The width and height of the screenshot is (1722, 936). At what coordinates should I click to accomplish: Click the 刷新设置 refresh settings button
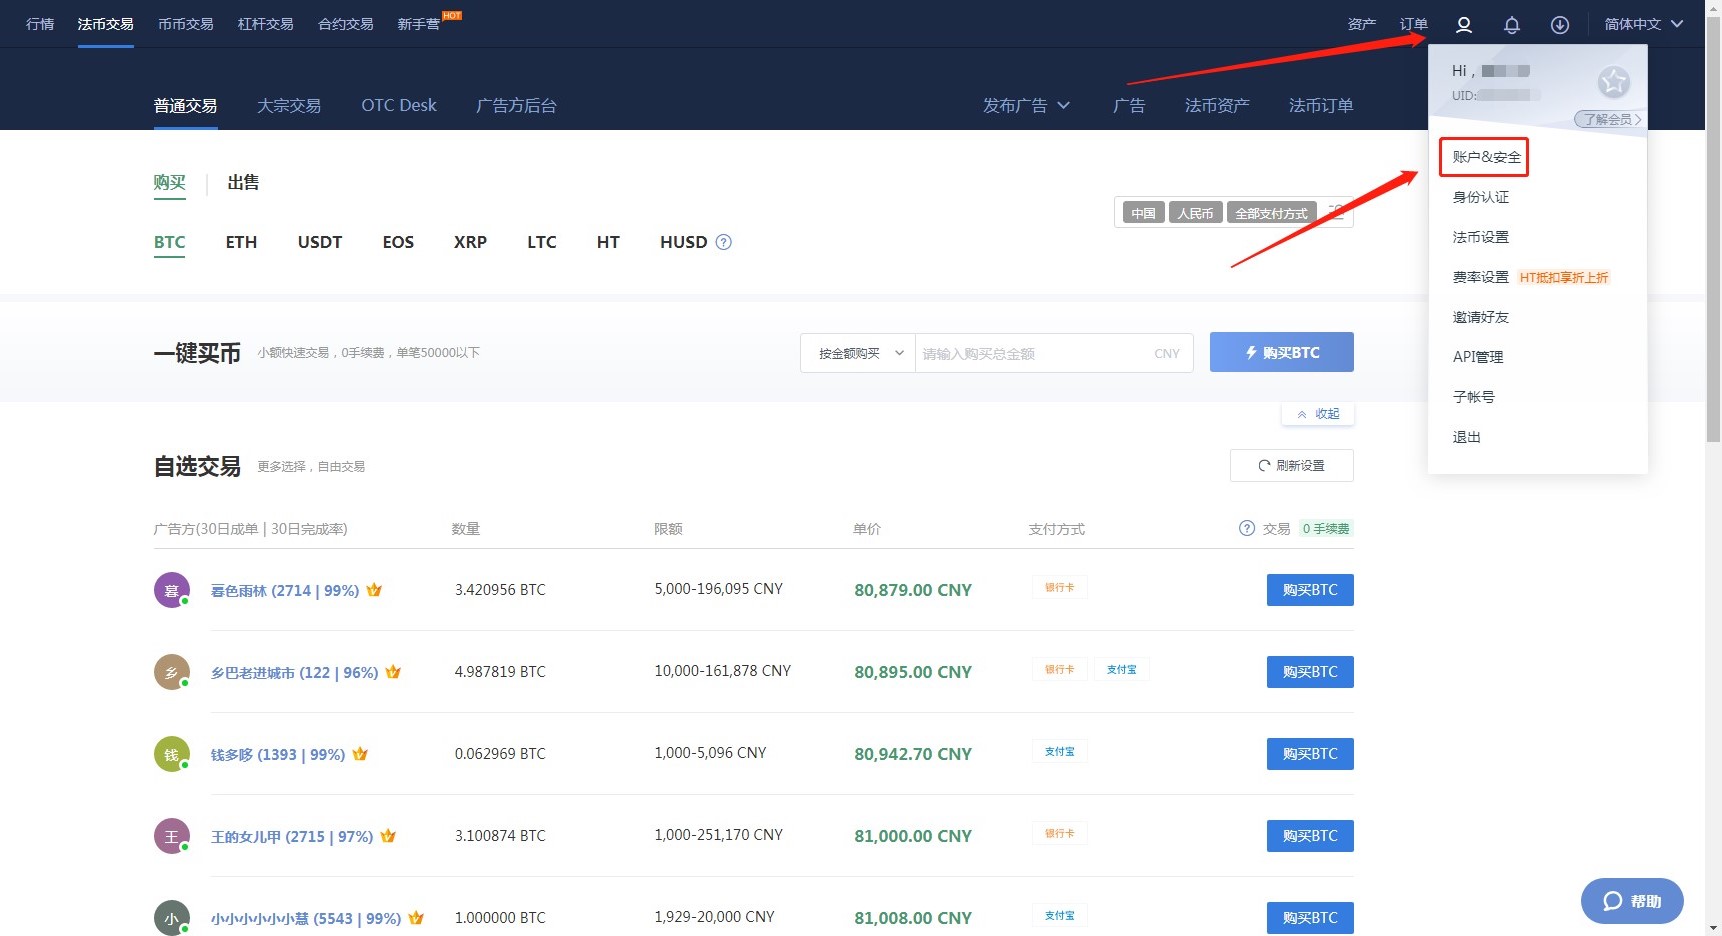pos(1291,466)
